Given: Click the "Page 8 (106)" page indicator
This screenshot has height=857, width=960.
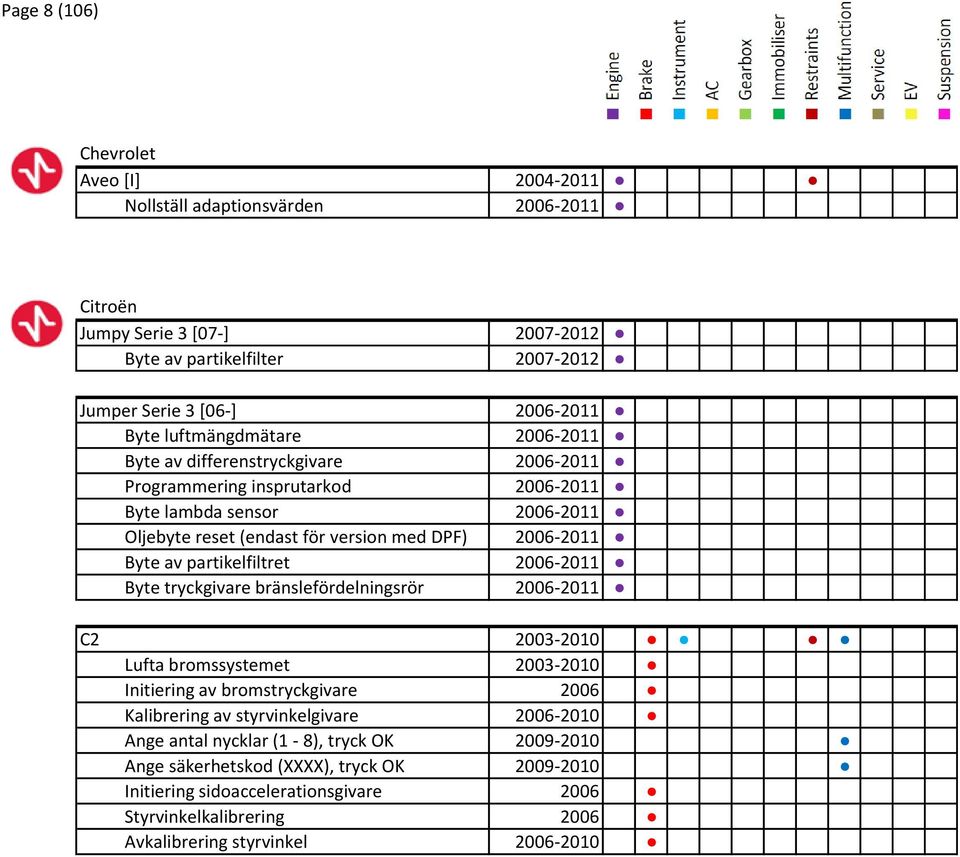Looking at the screenshot, I should pyautogui.click(x=50, y=10).
